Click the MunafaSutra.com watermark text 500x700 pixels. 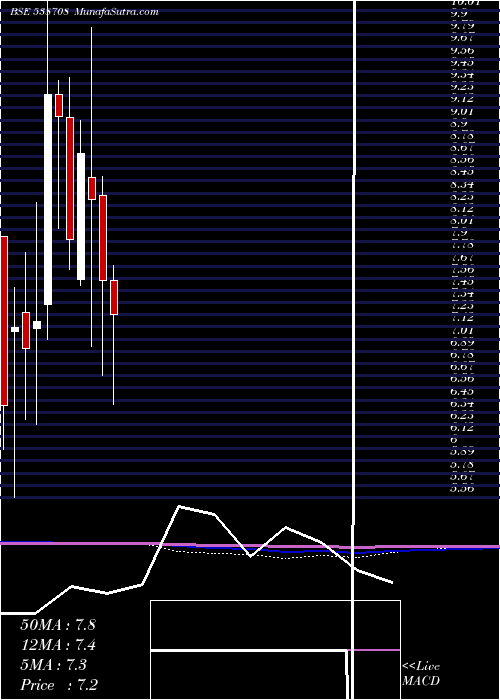click(117, 12)
